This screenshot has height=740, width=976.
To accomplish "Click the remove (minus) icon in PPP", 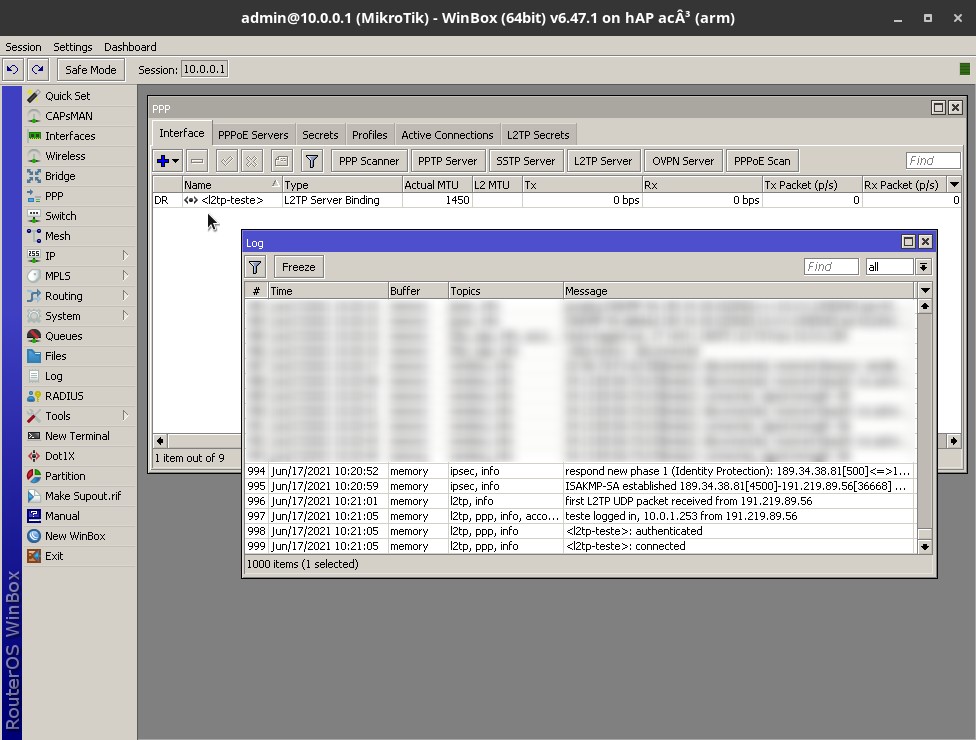I will 197,161.
